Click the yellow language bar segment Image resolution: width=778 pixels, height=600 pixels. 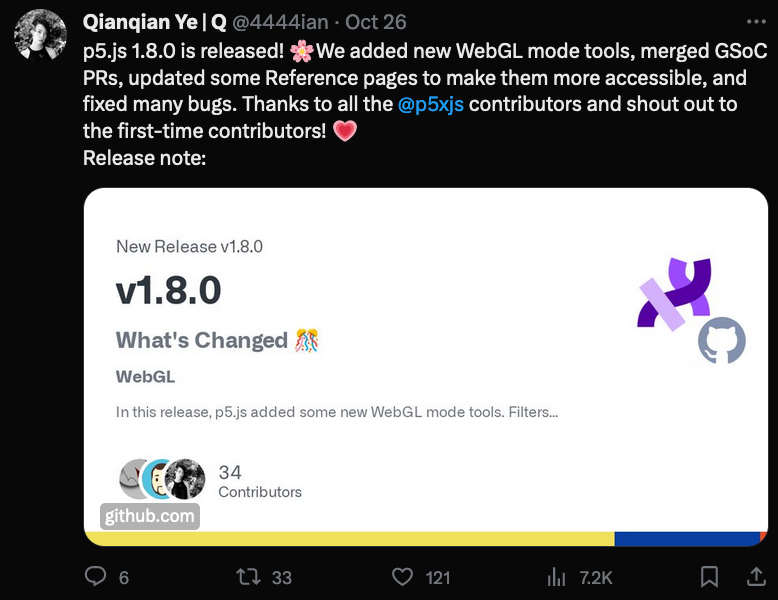[x=349, y=539]
